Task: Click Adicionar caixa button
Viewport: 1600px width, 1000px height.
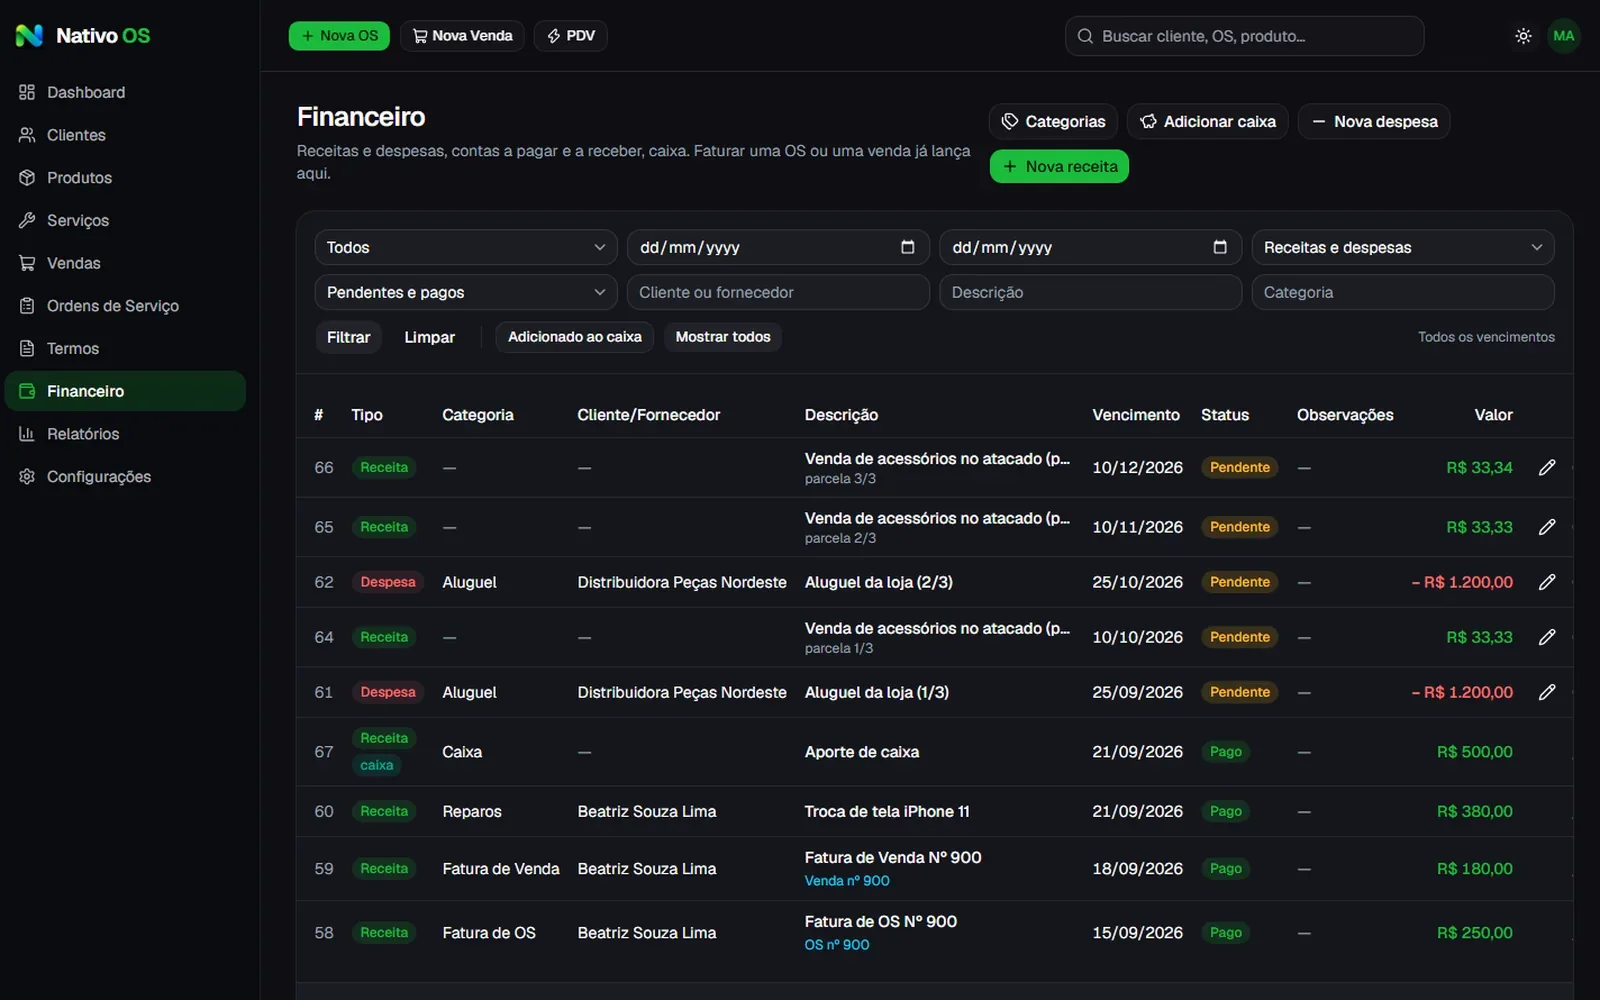Action: coord(1208,121)
